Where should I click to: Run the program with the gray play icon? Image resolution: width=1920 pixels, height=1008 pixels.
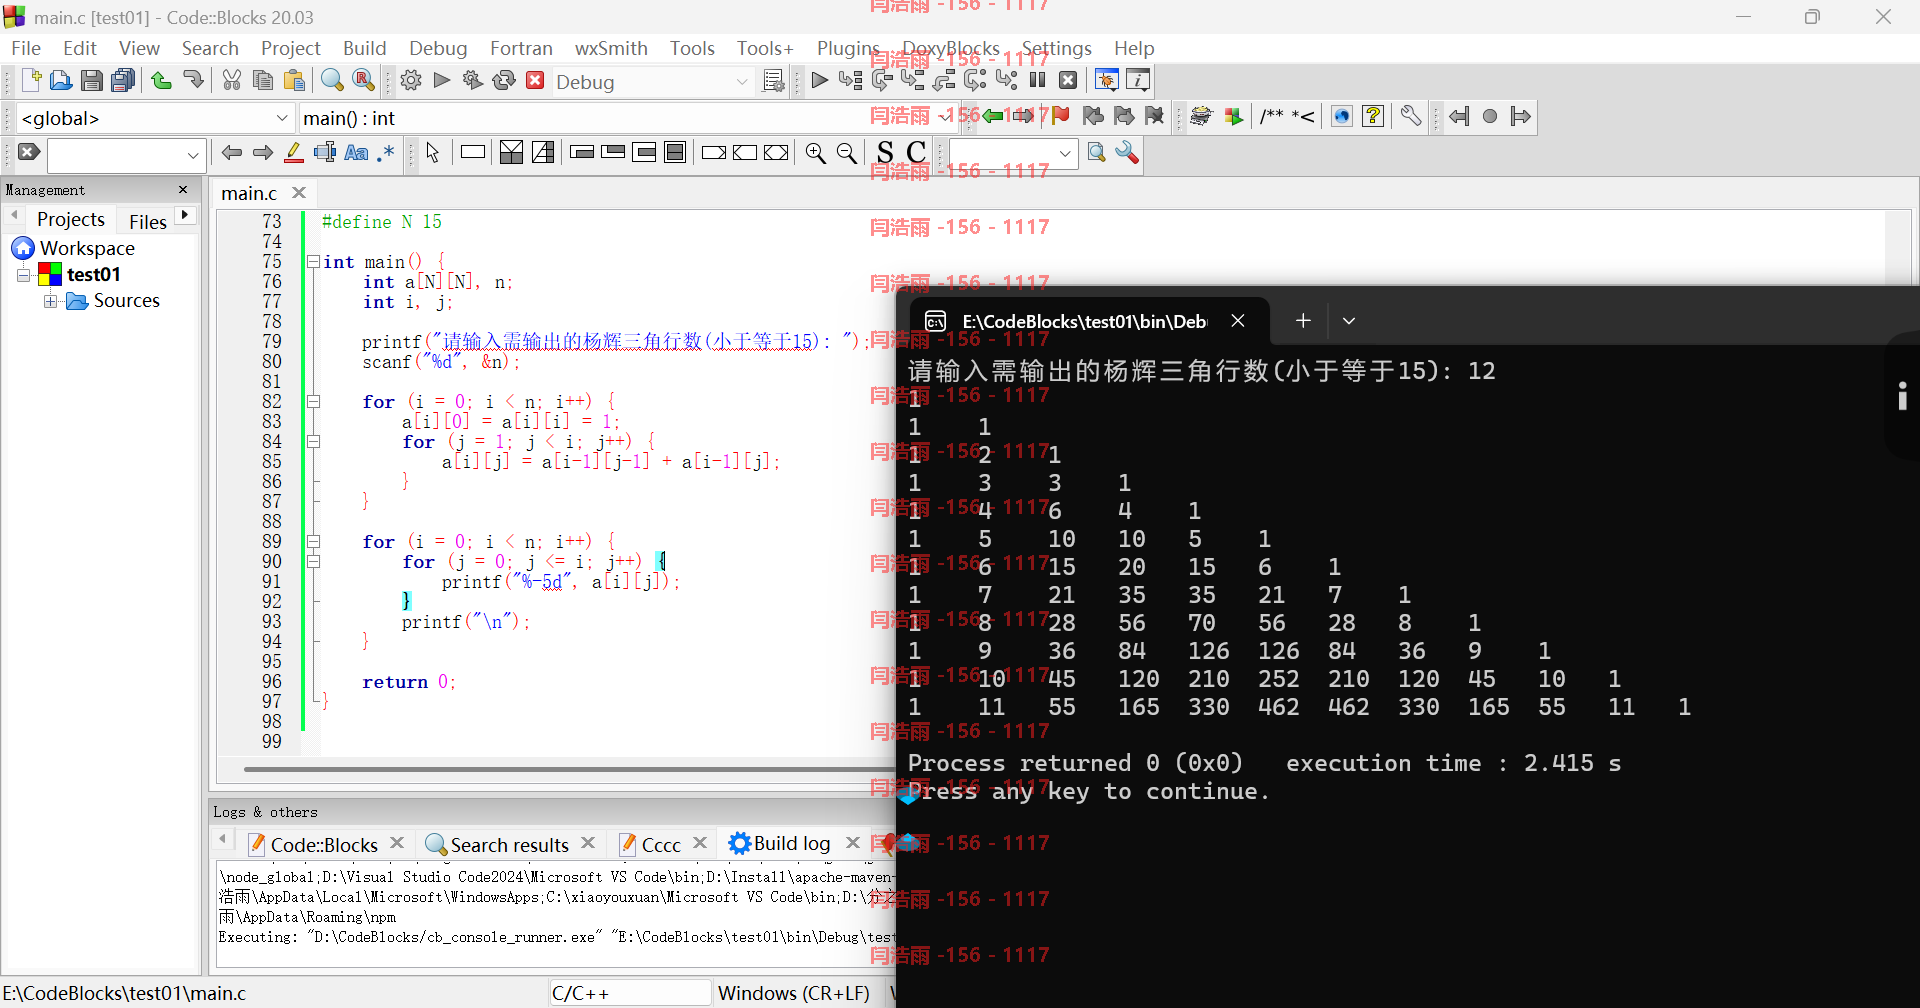[442, 81]
